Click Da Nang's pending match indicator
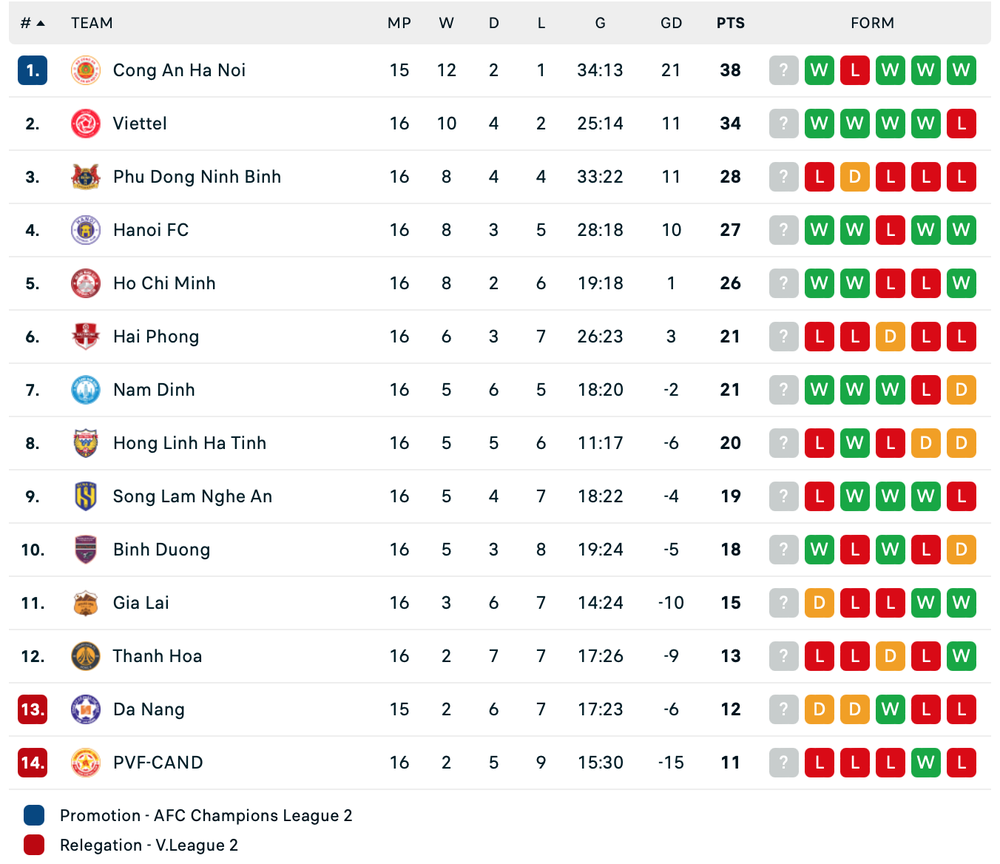 click(x=783, y=709)
